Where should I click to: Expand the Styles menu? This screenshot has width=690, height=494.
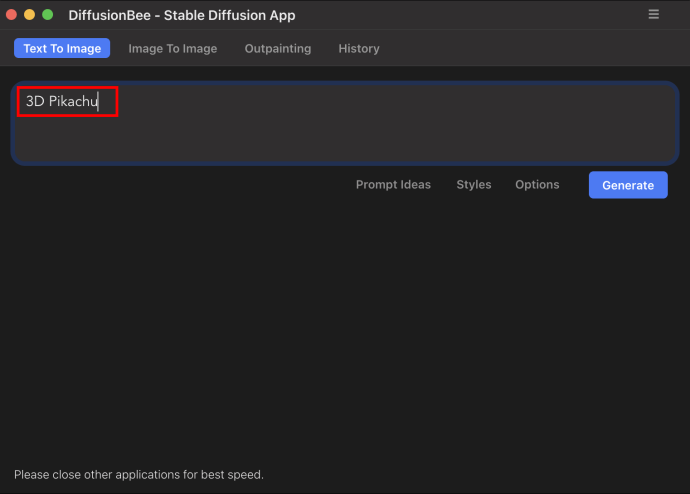pyautogui.click(x=473, y=184)
